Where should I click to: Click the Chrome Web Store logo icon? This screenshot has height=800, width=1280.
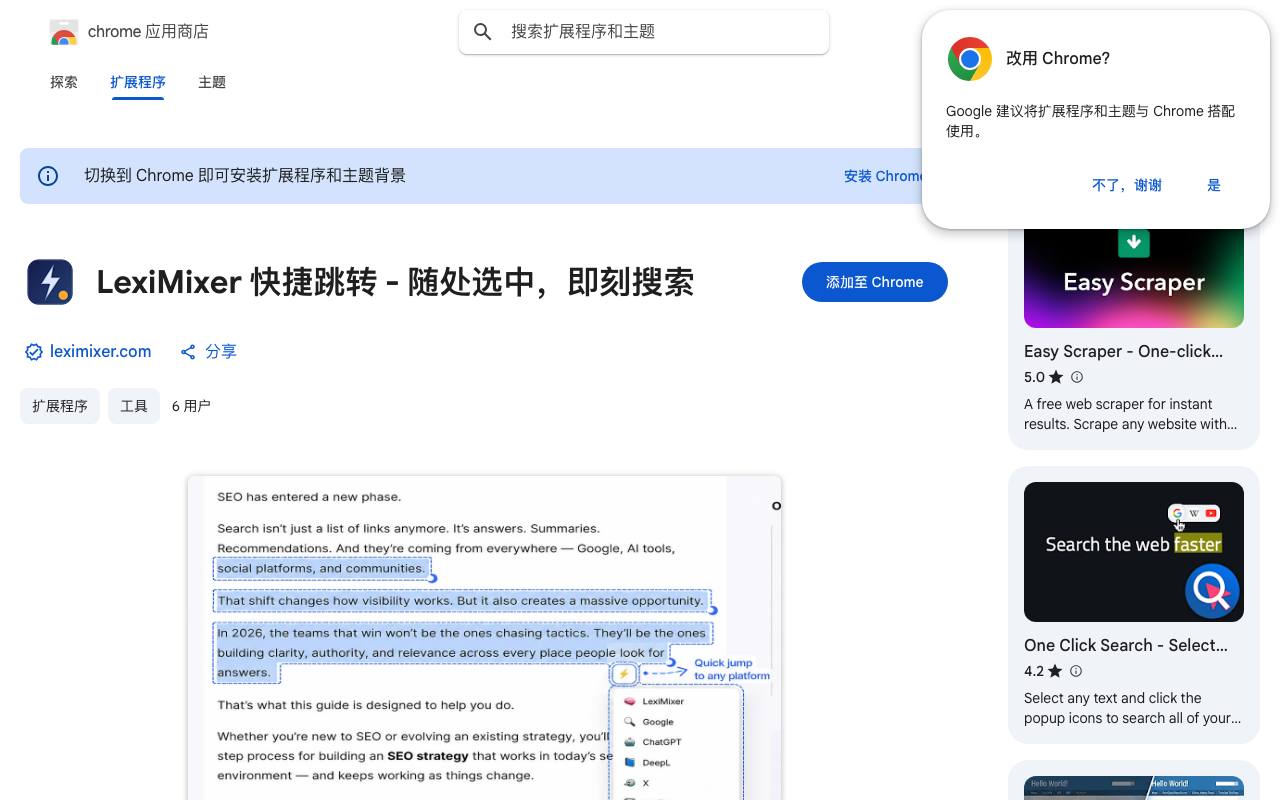(64, 32)
